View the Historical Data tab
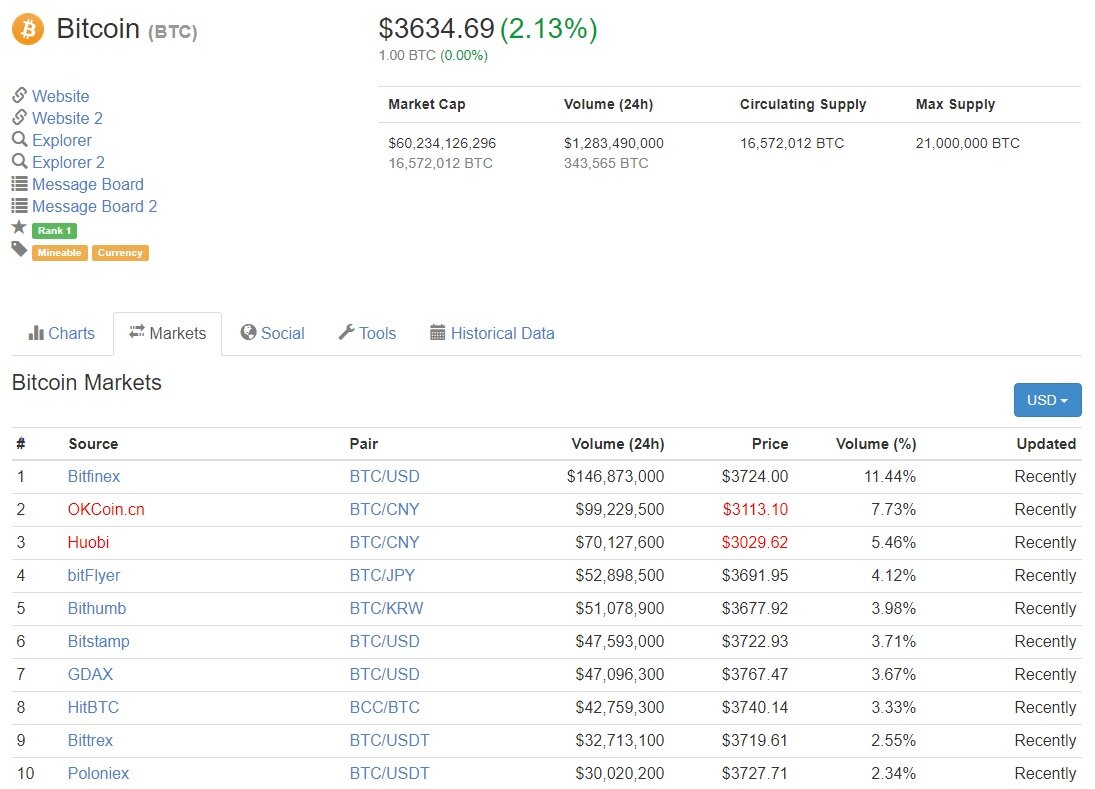 pos(492,334)
